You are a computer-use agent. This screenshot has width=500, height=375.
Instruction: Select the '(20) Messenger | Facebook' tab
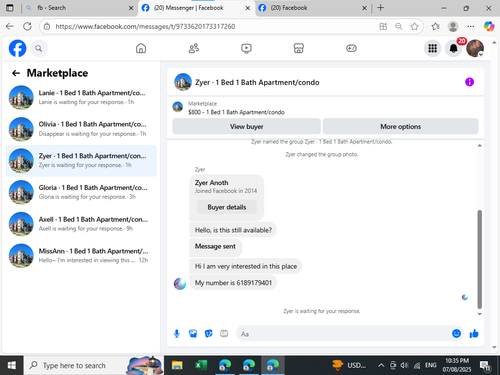pyautogui.click(x=196, y=8)
